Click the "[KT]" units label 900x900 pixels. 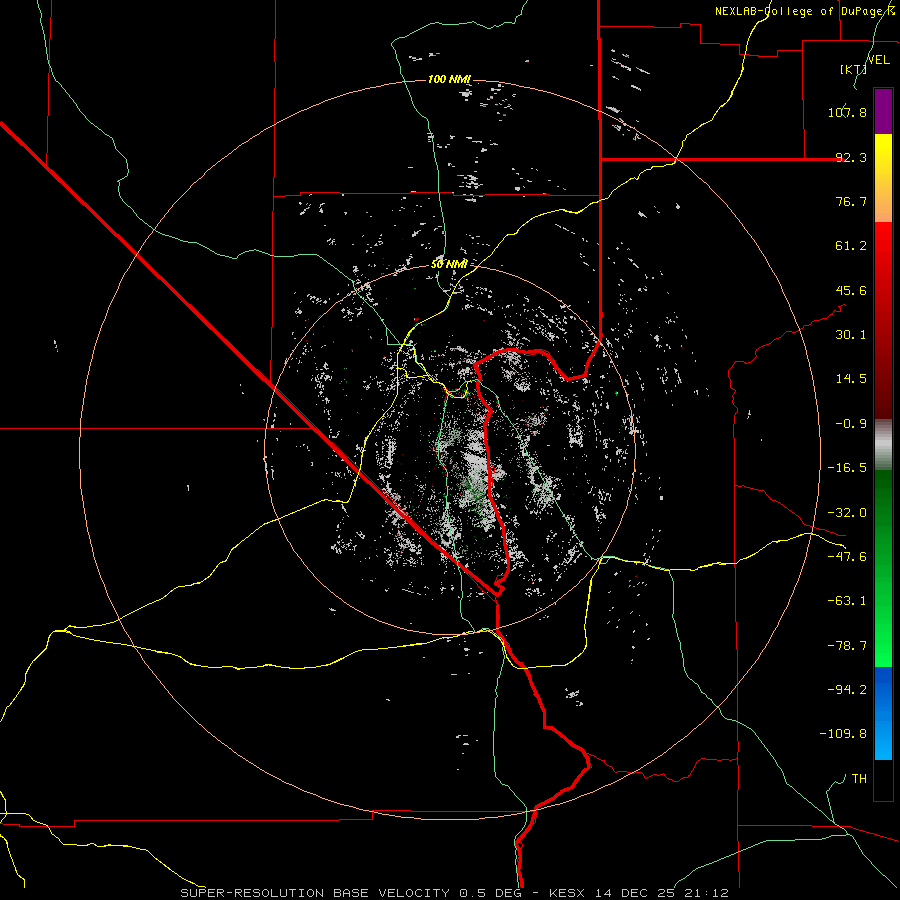pyautogui.click(x=853, y=69)
